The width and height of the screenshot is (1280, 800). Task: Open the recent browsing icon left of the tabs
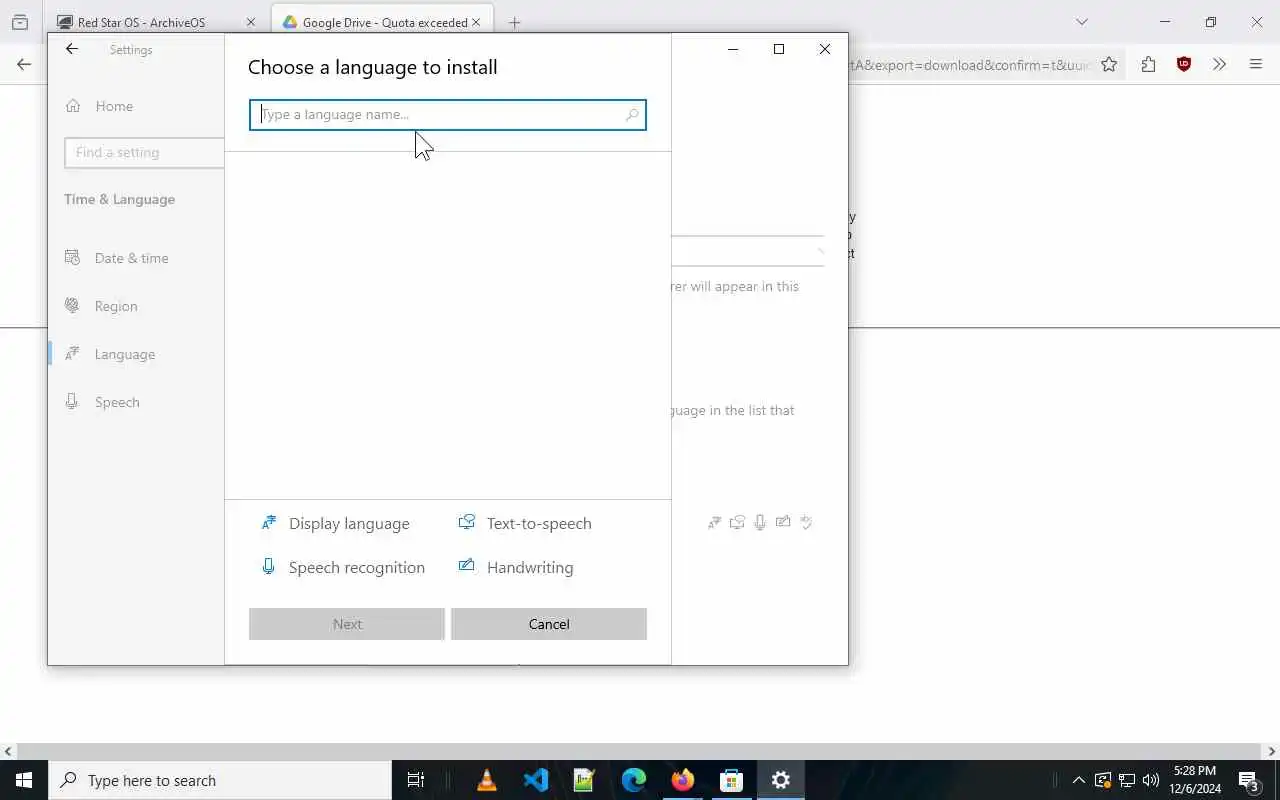coord(20,22)
